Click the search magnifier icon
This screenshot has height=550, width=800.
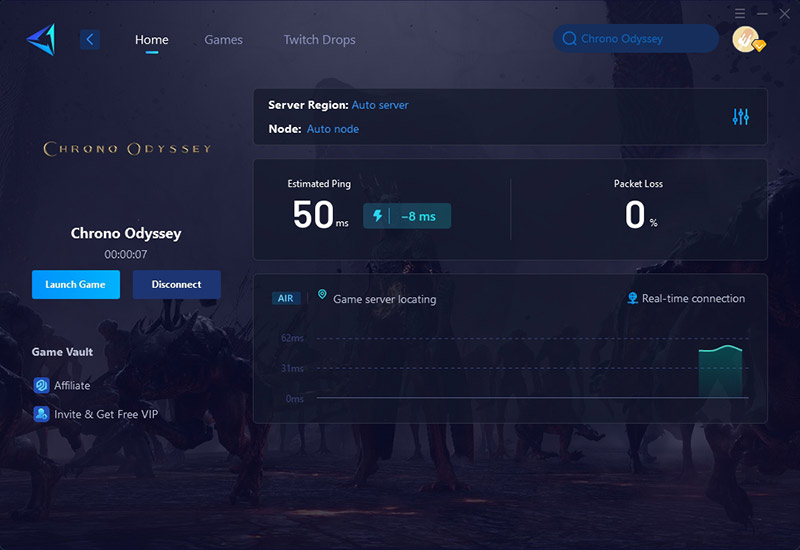pyautogui.click(x=569, y=39)
